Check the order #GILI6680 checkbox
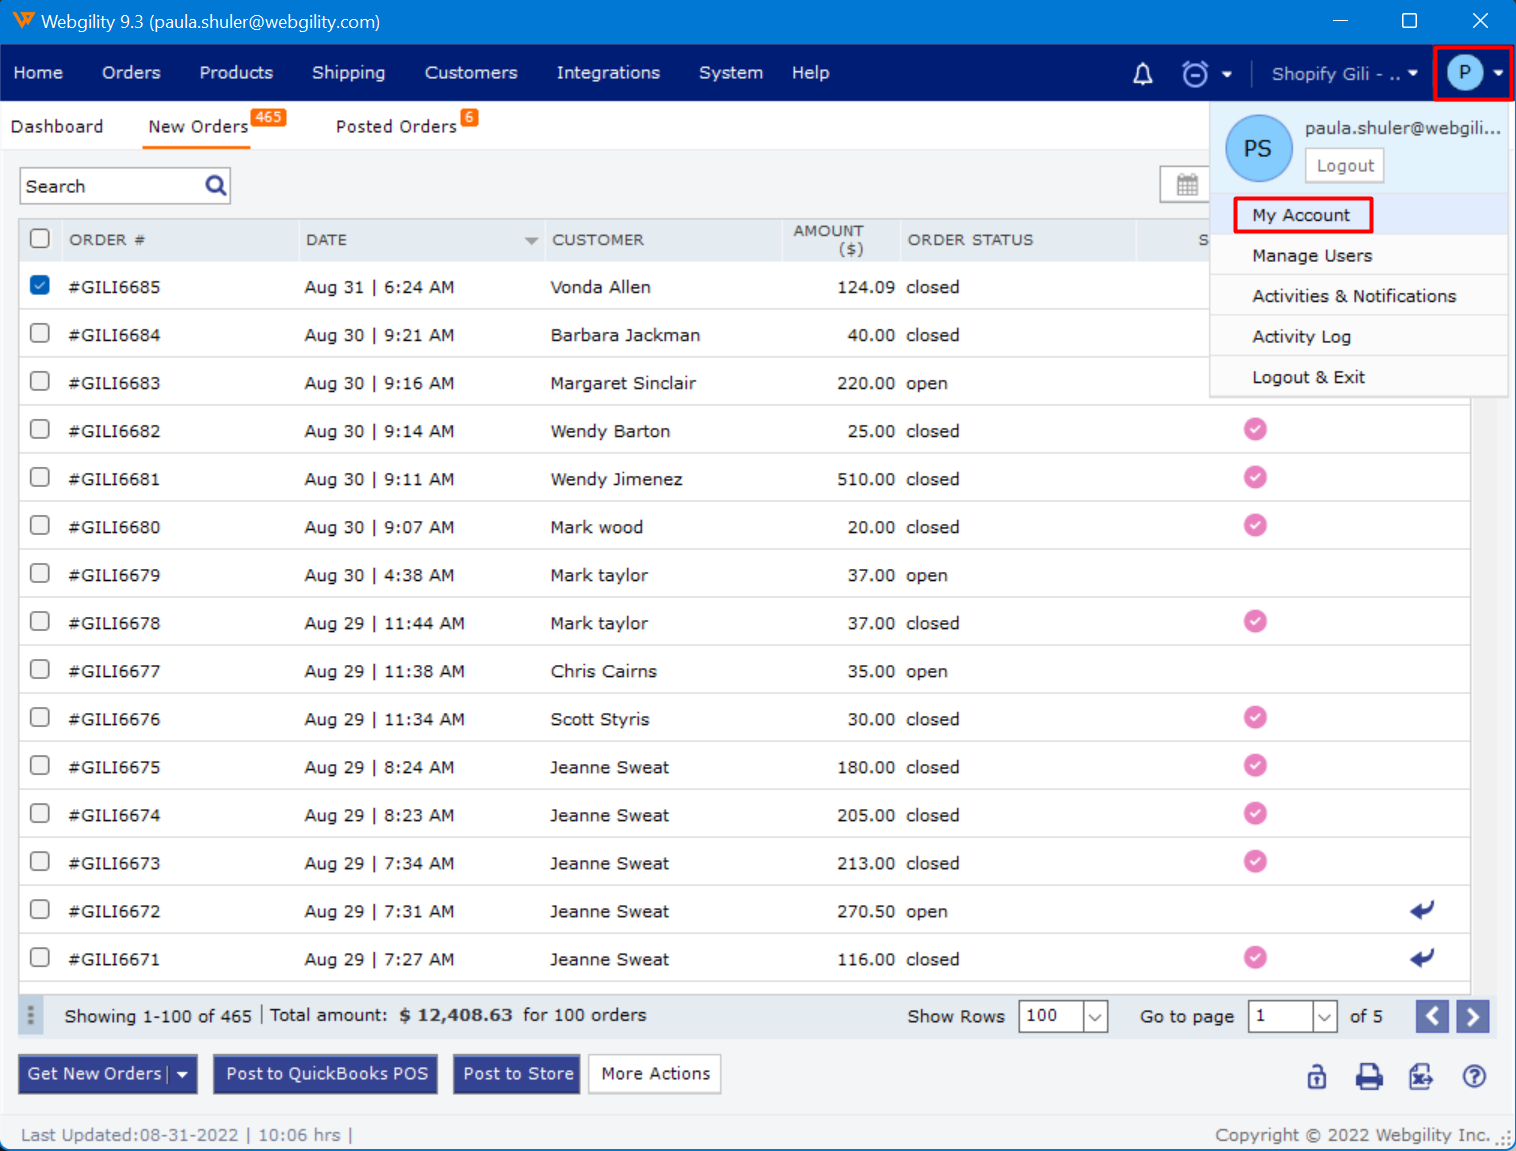Image resolution: width=1516 pixels, height=1151 pixels. tap(40, 525)
